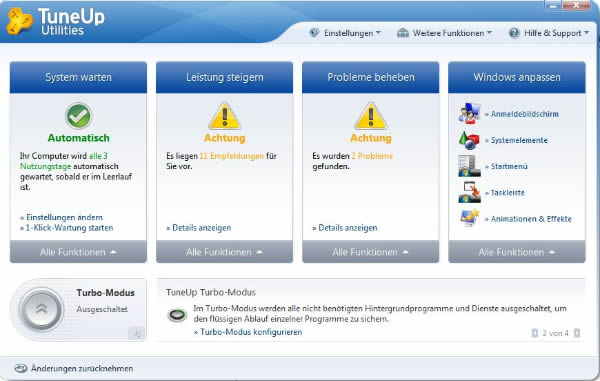This screenshot has width=600, height=381.
Task: Click the Weitere Funktionen toolbox icon
Action: [x=403, y=33]
